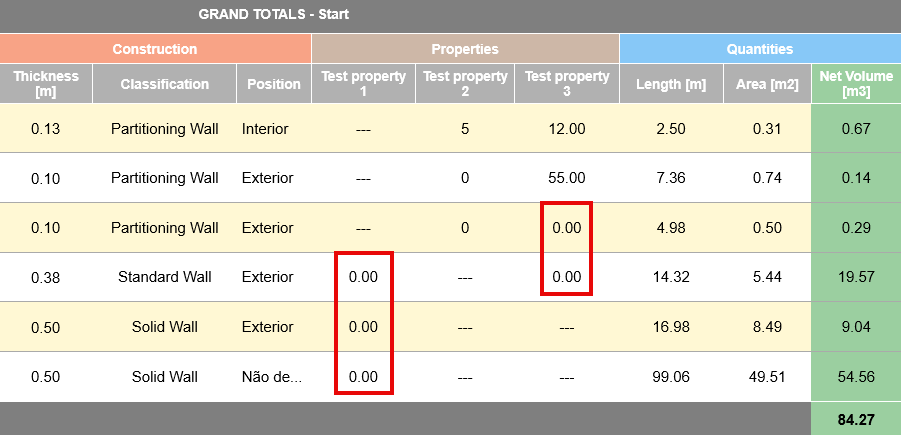Select the Test property 2 column header
Image resolution: width=904 pixels, height=440 pixels.
(465, 84)
